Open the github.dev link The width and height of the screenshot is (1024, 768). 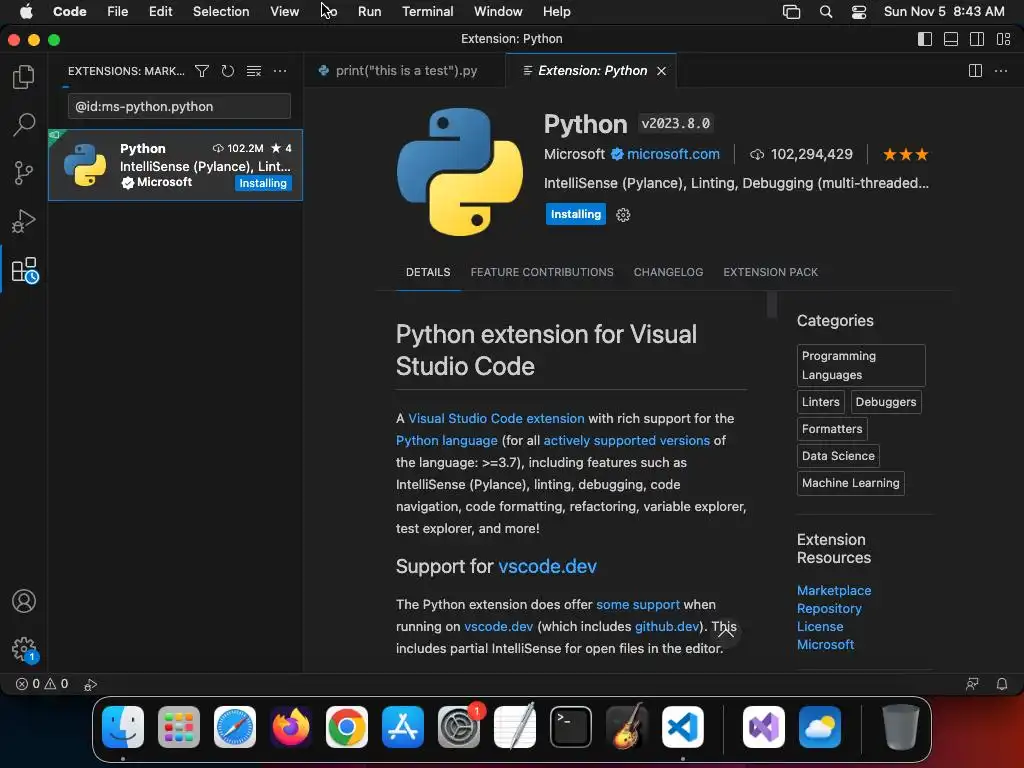pos(667,627)
